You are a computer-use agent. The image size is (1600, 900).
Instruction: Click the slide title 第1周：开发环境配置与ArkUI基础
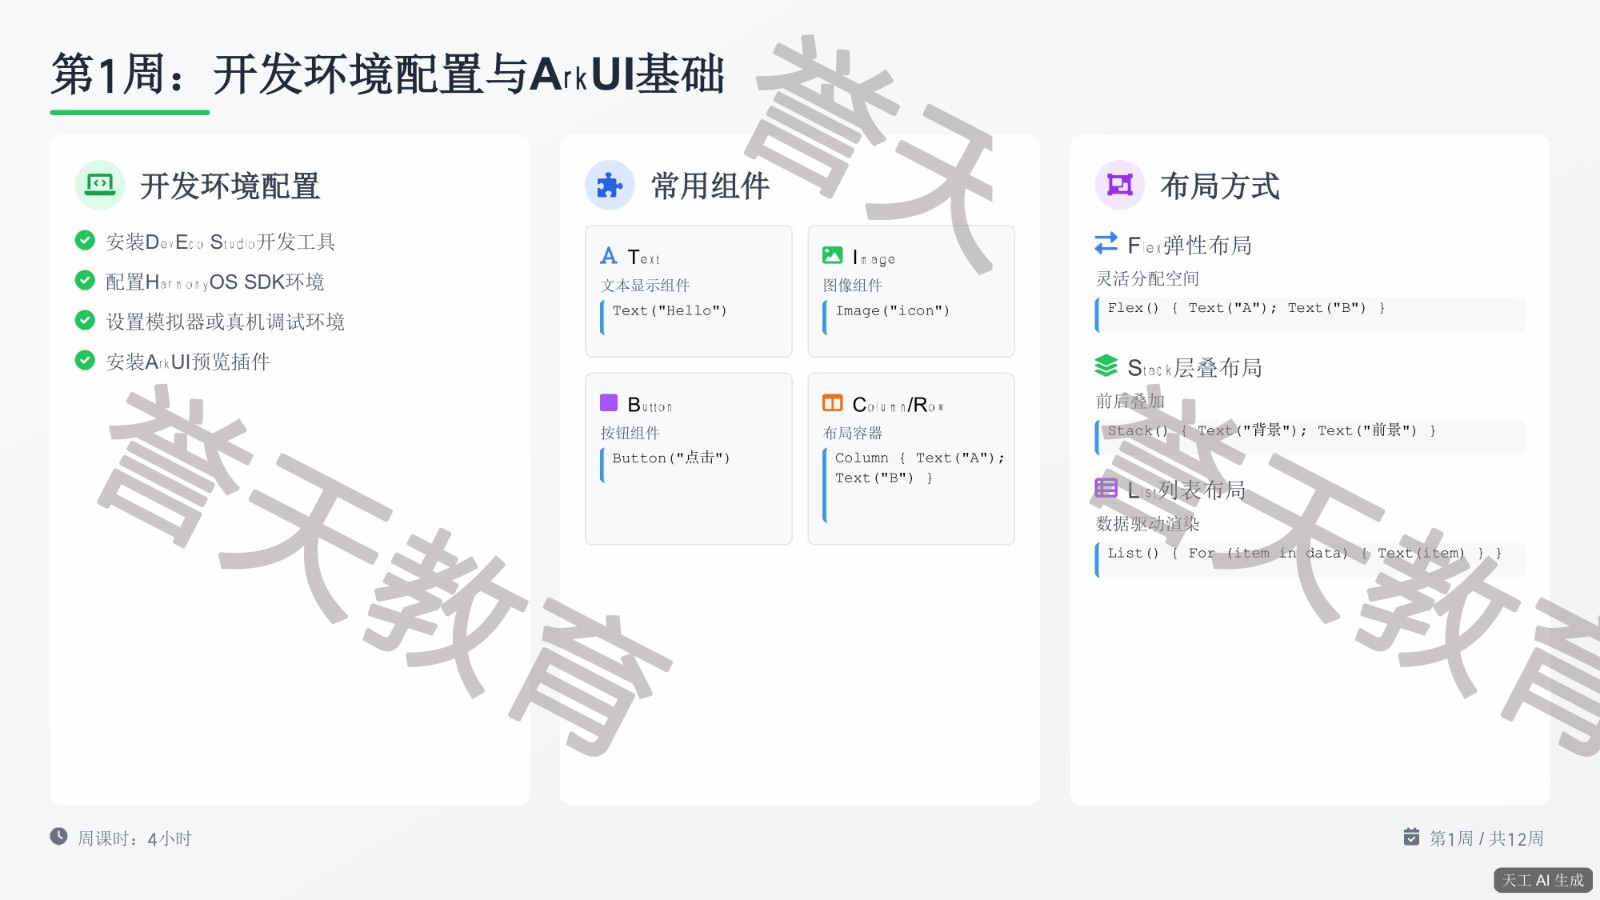388,75
